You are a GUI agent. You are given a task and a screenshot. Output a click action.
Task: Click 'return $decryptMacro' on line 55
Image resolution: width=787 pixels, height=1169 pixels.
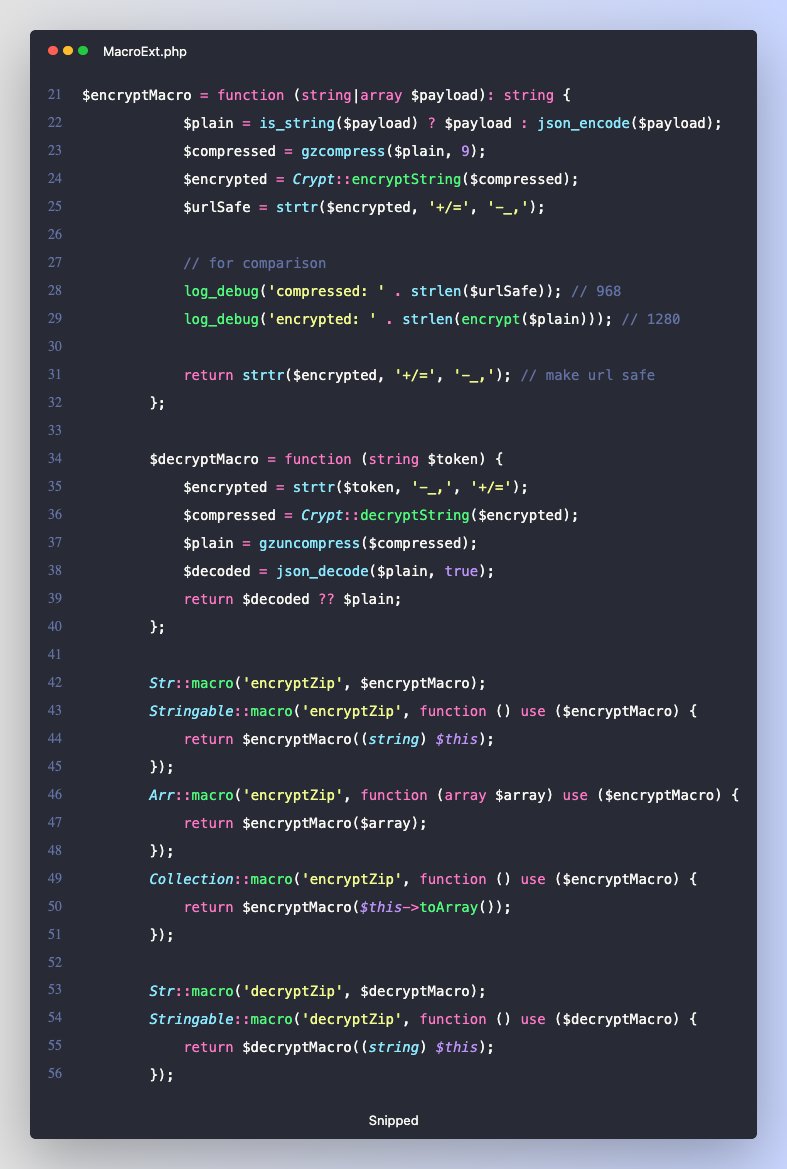pyautogui.click(x=267, y=1047)
